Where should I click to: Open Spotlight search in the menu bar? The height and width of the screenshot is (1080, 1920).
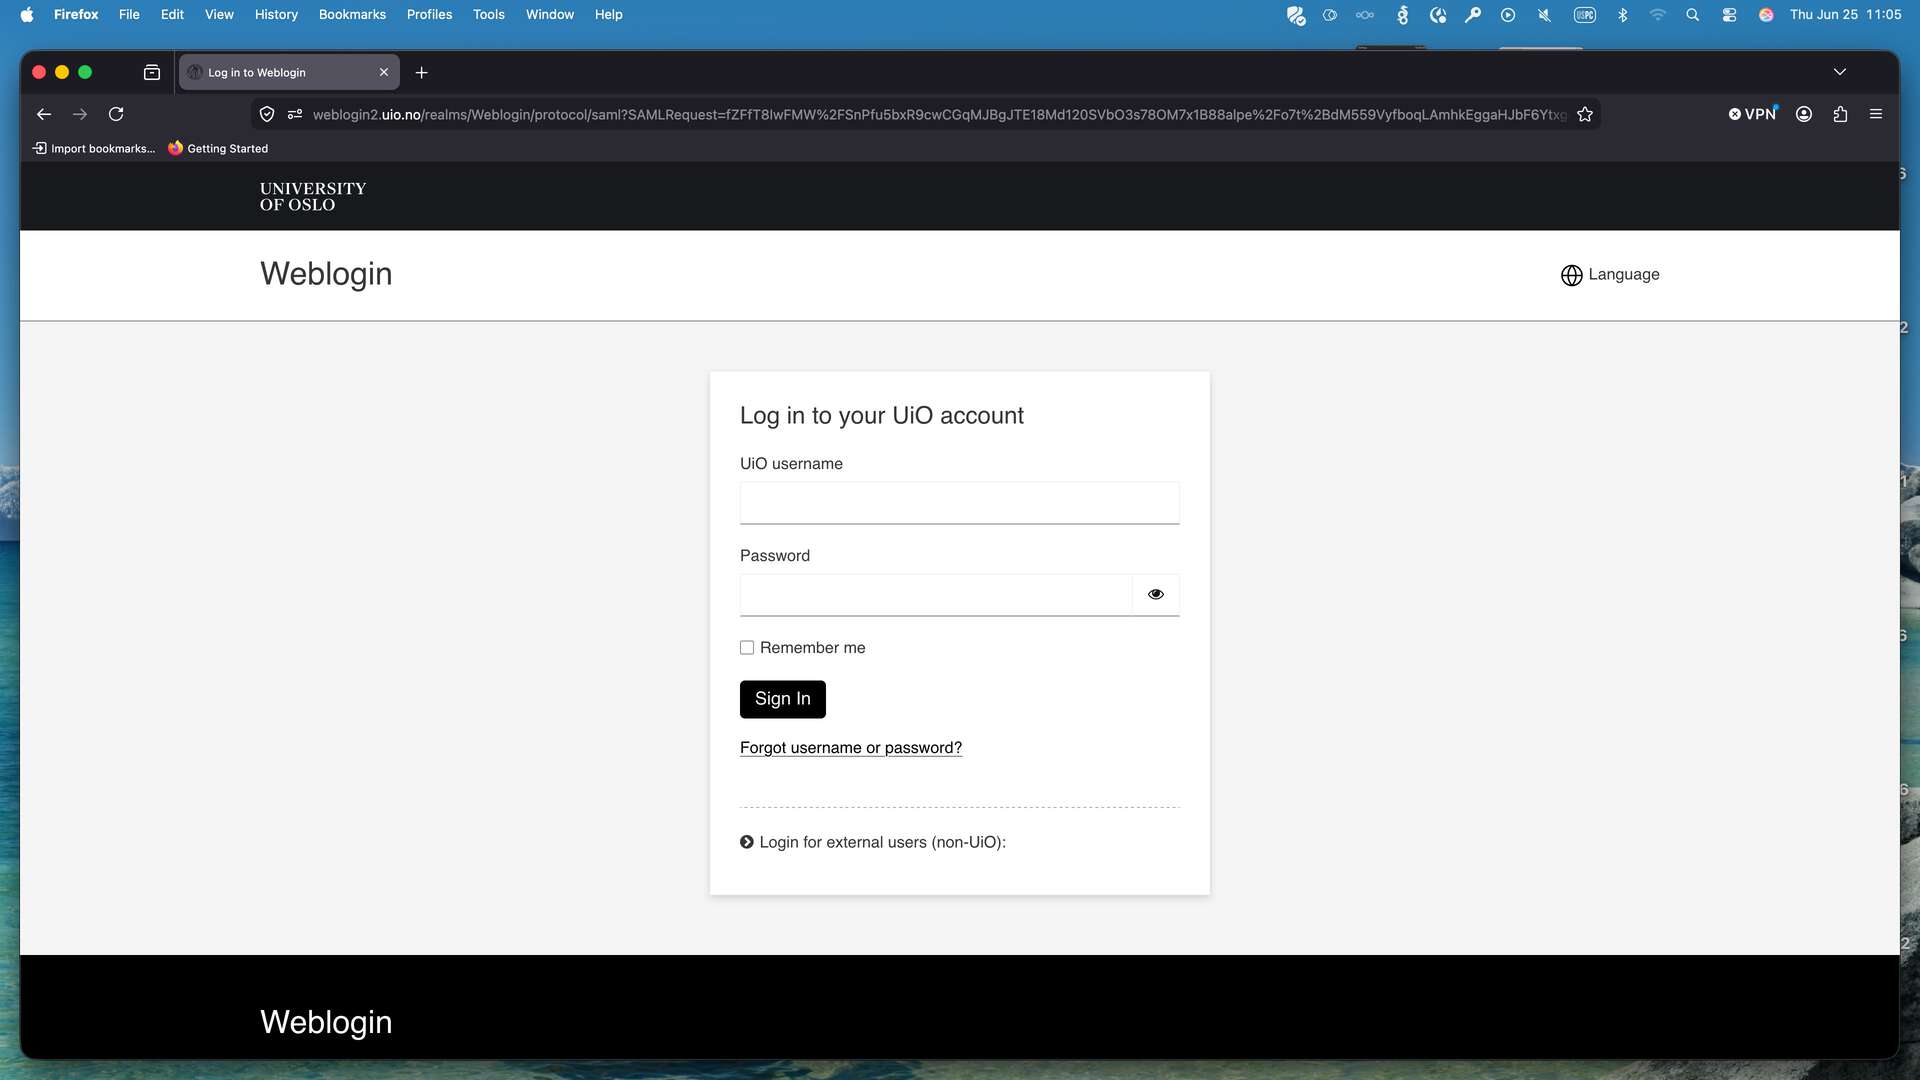[x=1692, y=15]
